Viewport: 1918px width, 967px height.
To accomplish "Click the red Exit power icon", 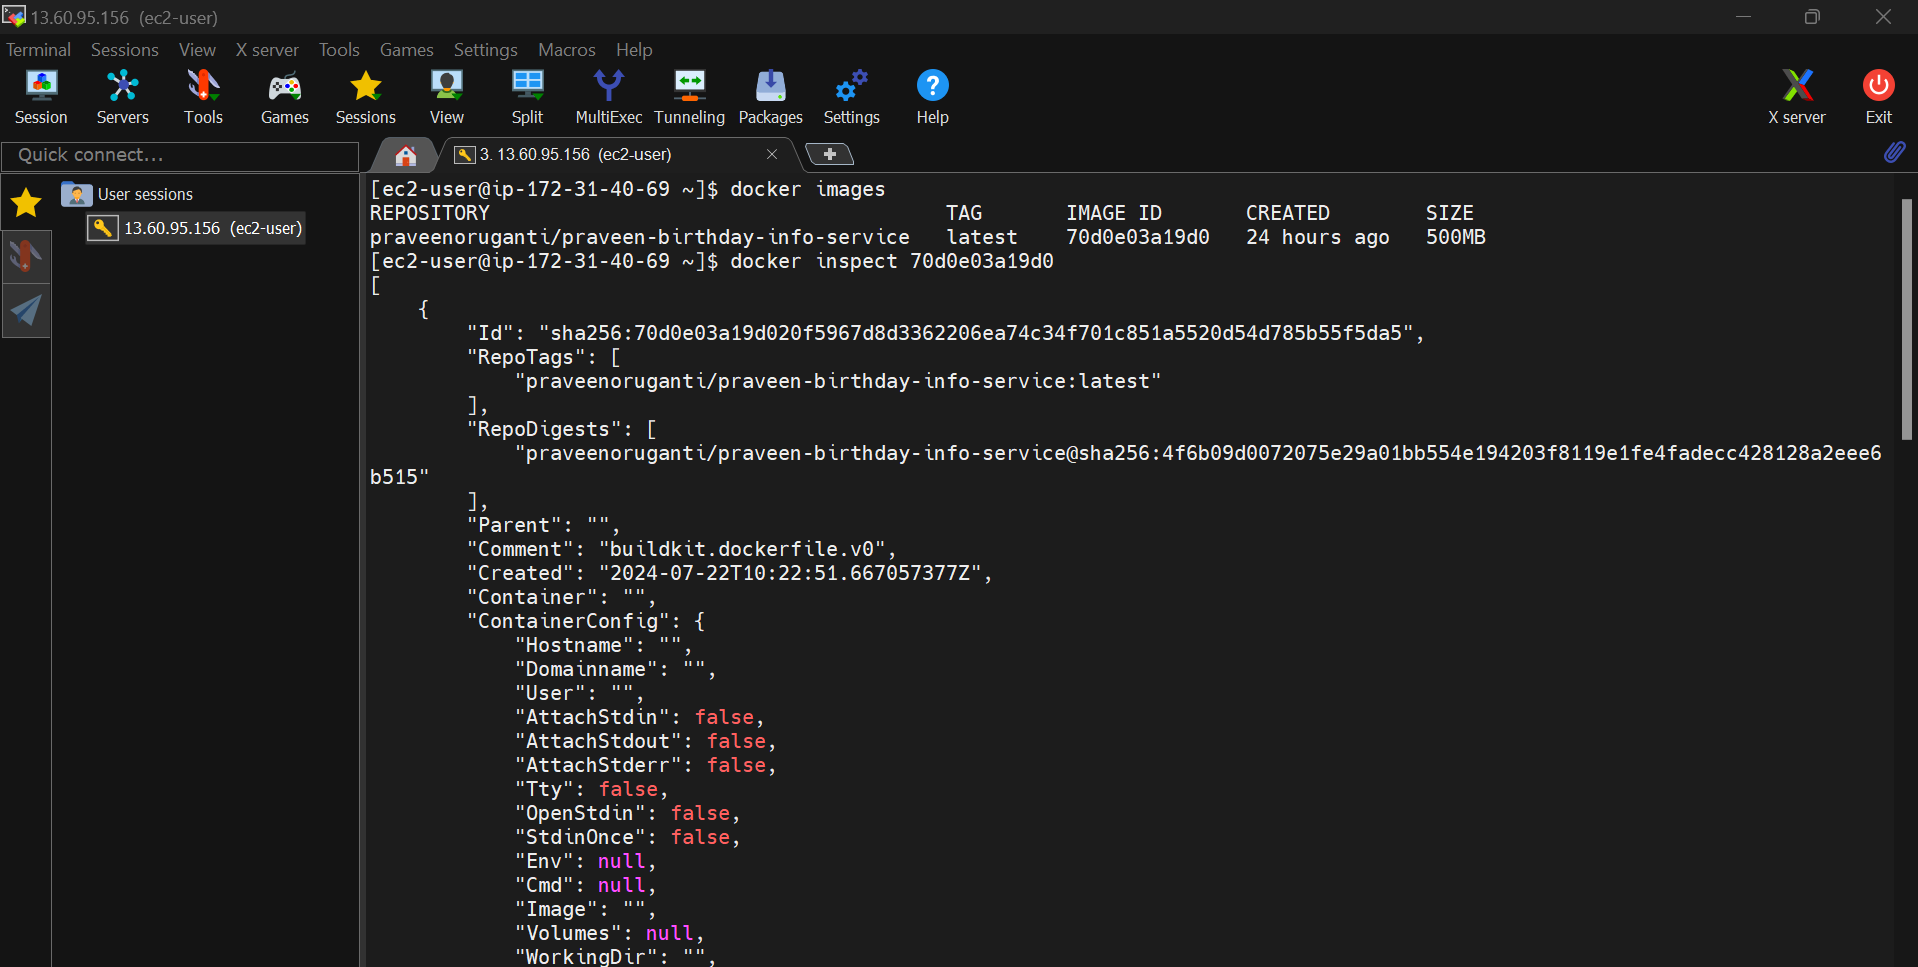I will point(1878,97).
